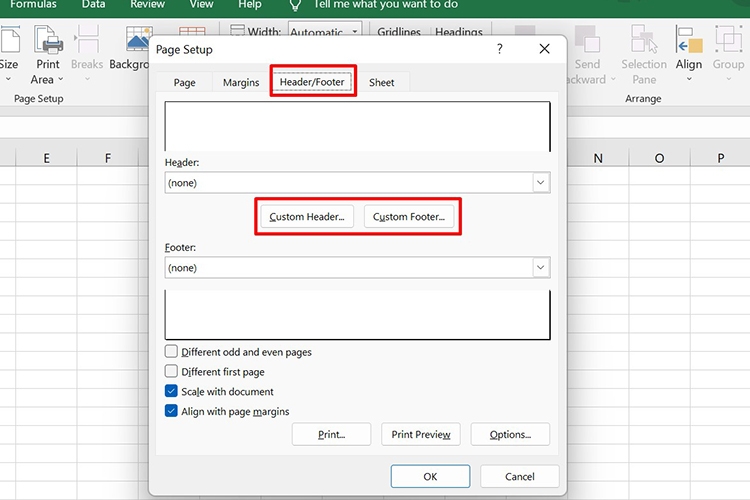Open the Header dropdown list

click(540, 183)
